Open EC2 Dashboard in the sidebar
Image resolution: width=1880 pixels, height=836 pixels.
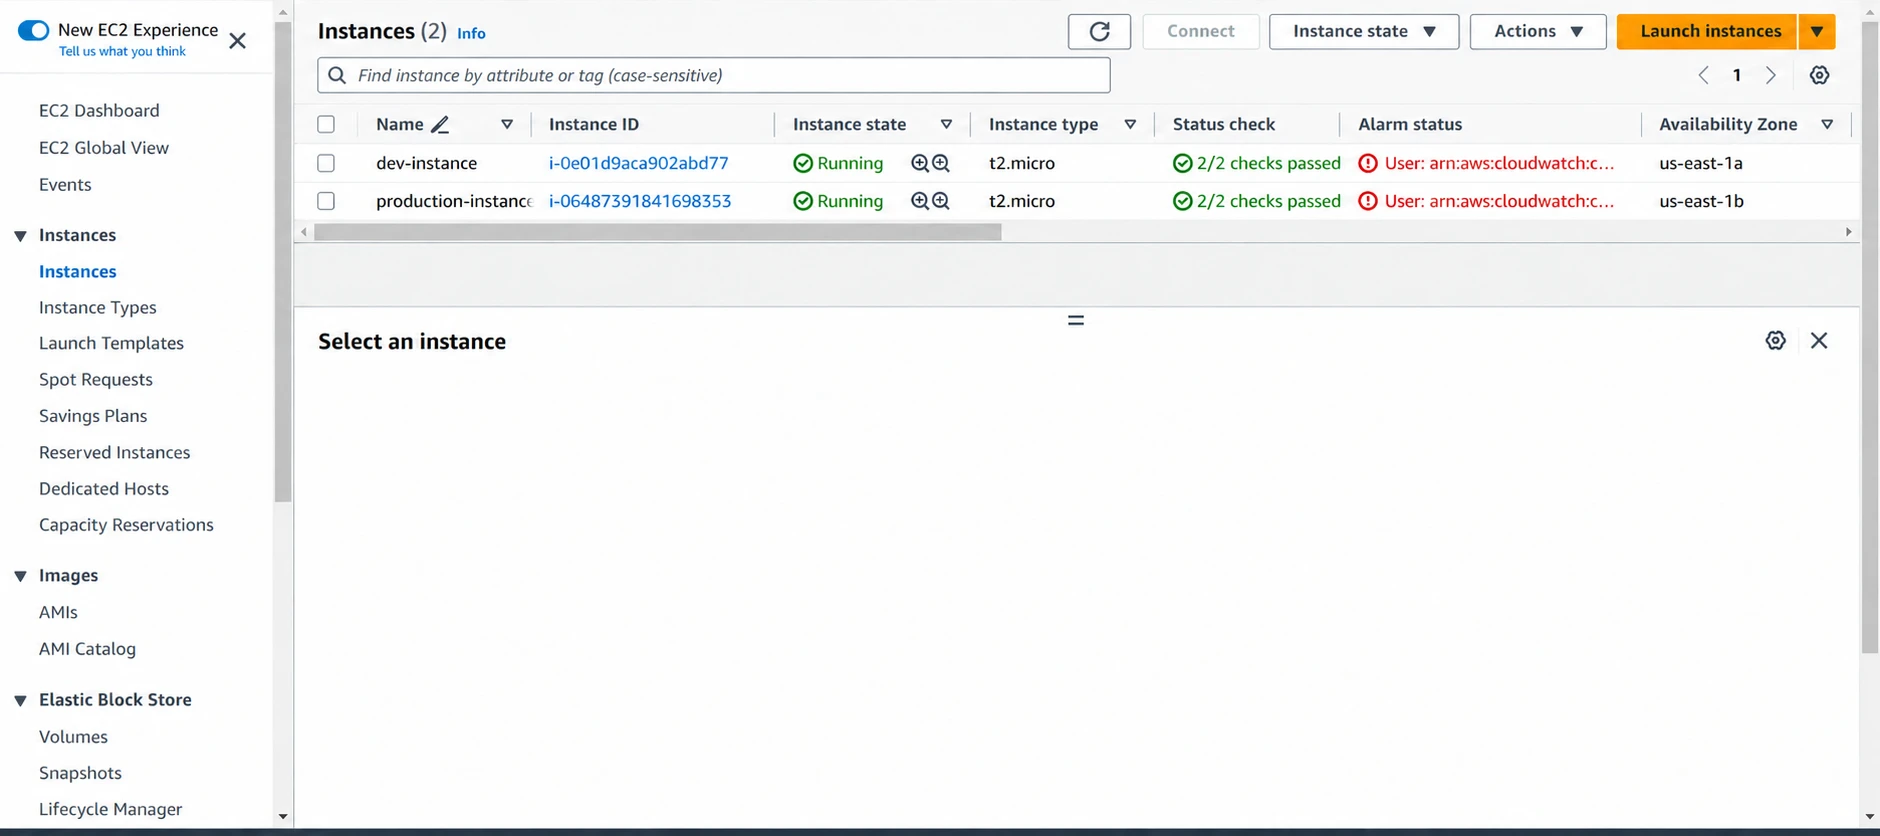(x=99, y=110)
